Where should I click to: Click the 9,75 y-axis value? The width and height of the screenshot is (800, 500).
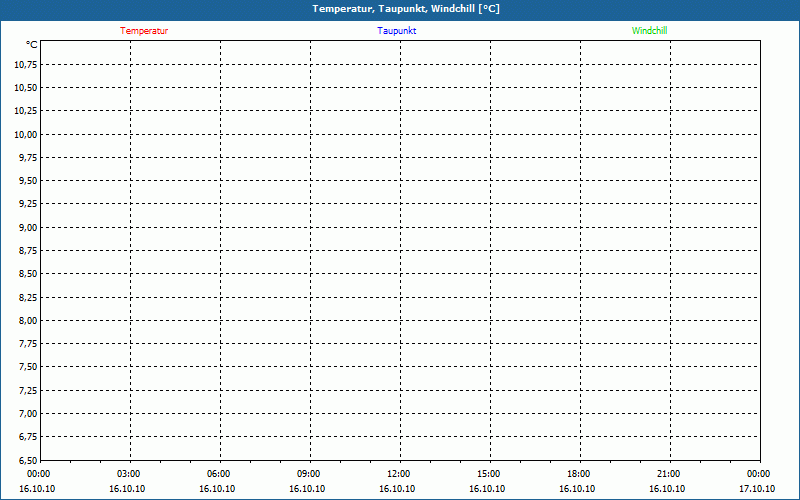pos(28,158)
